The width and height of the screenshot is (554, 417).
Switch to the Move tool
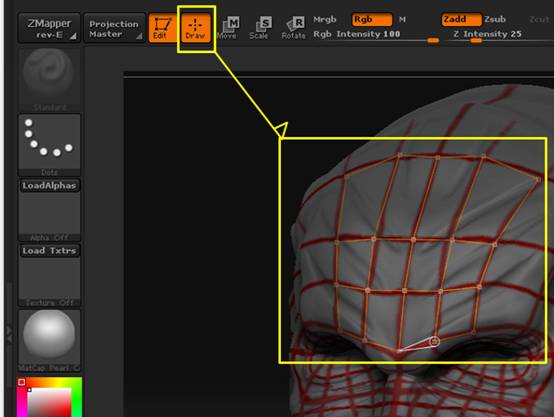click(x=228, y=28)
